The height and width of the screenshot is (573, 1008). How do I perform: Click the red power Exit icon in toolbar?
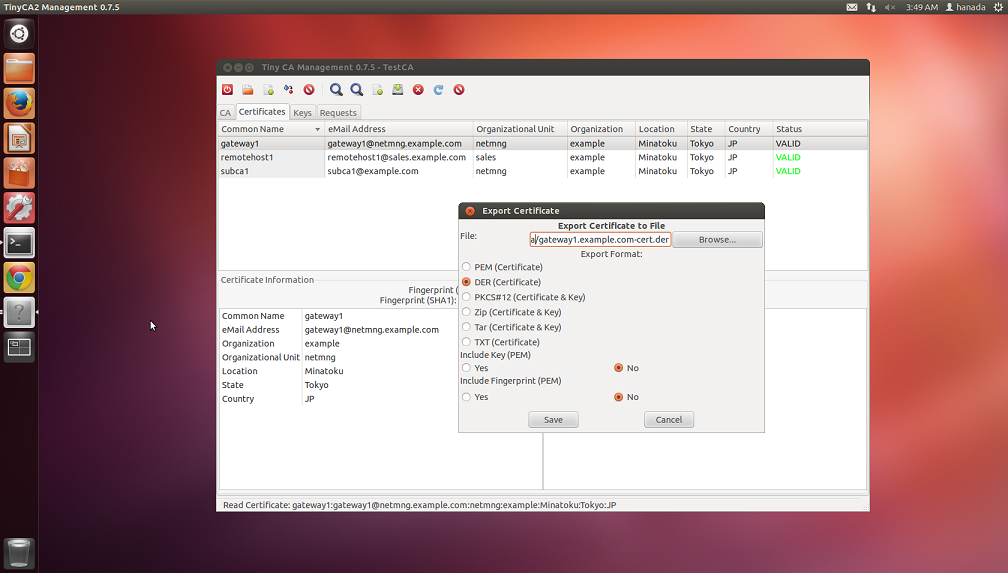(x=227, y=90)
